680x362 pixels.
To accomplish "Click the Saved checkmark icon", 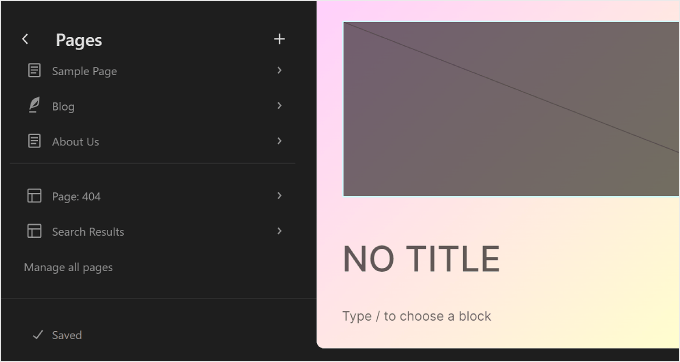I will click(38, 335).
